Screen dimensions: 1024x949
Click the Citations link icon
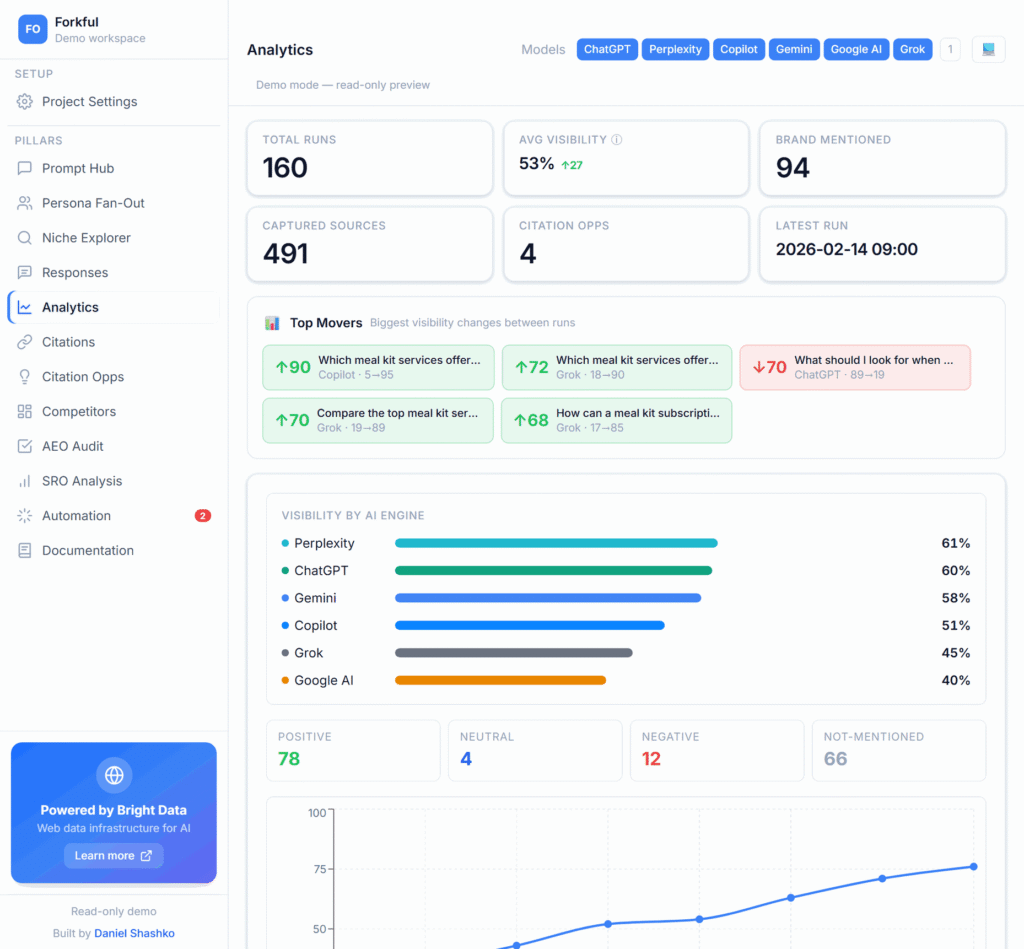click(x=25, y=342)
